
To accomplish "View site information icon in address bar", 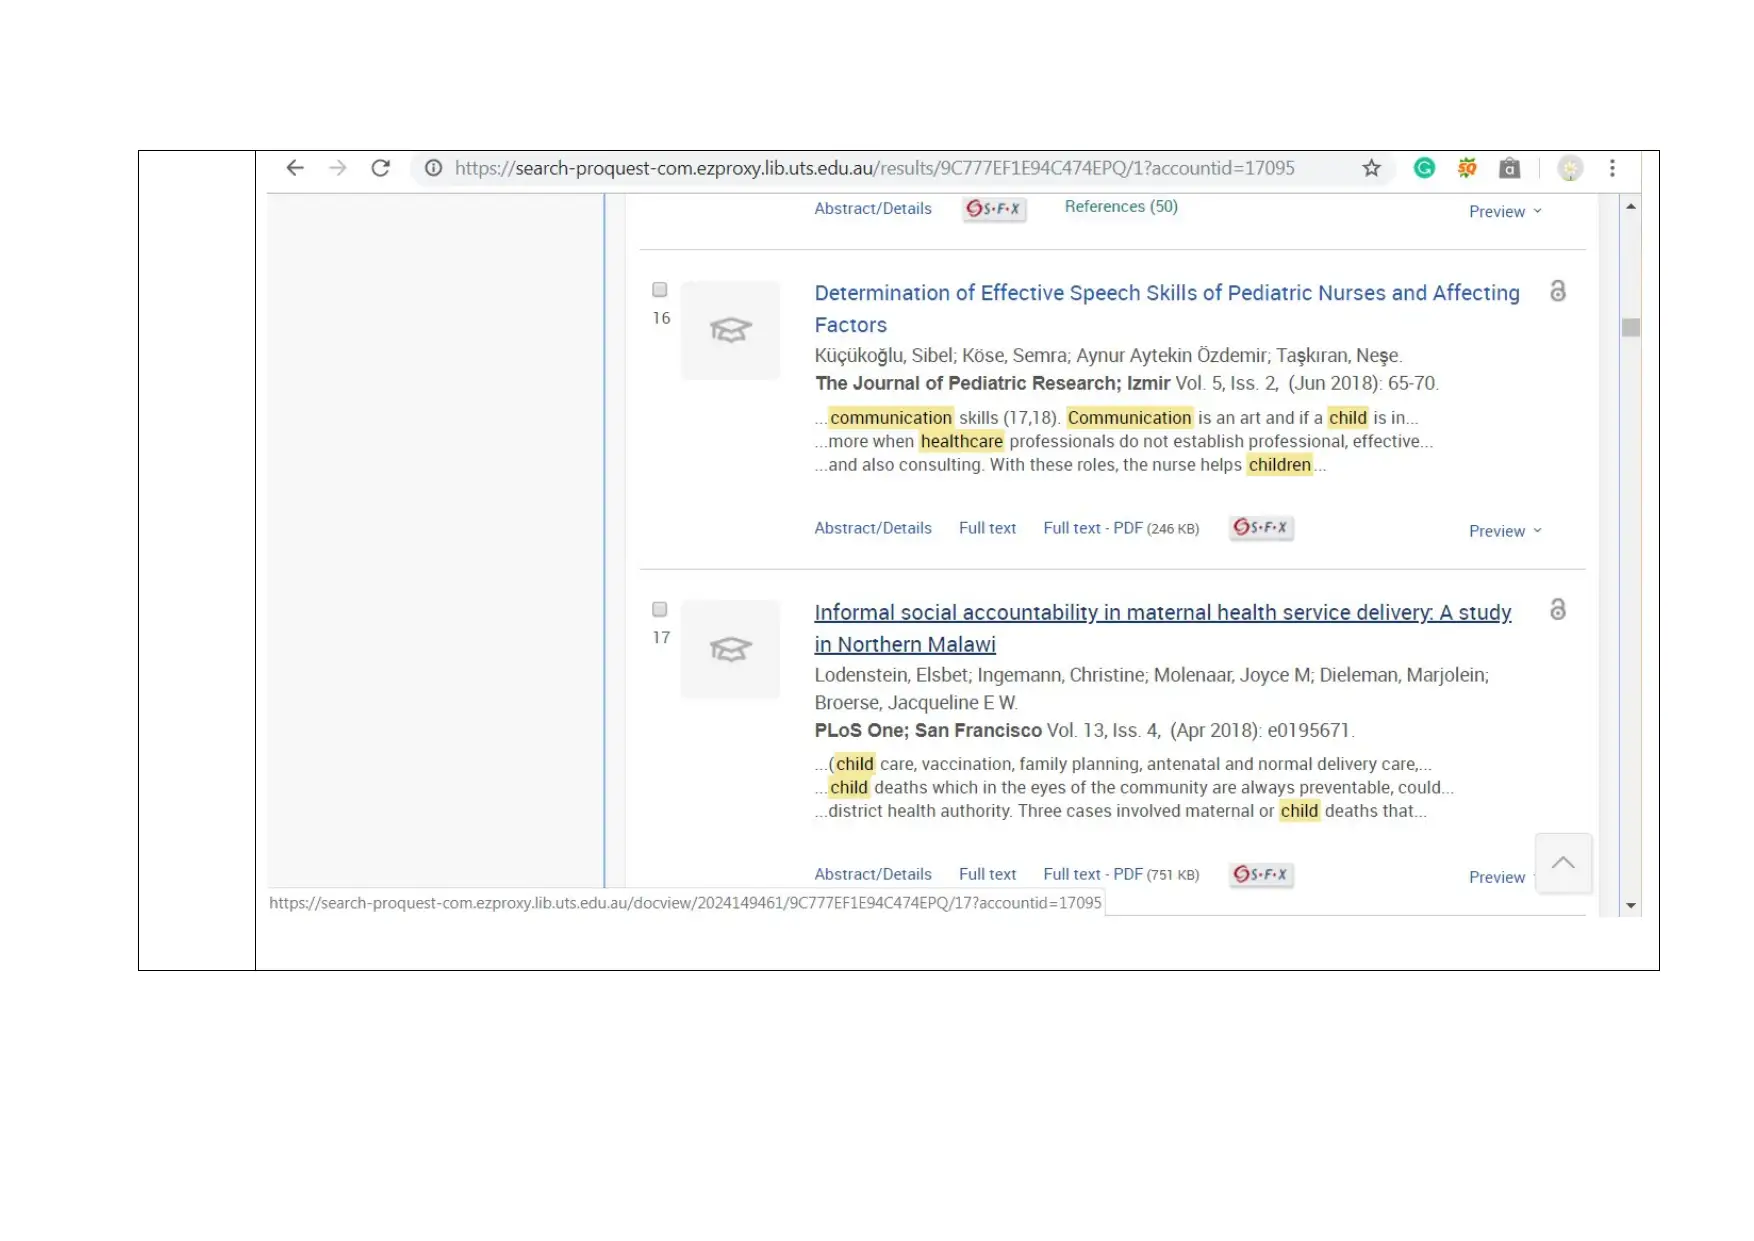I will tap(433, 168).
